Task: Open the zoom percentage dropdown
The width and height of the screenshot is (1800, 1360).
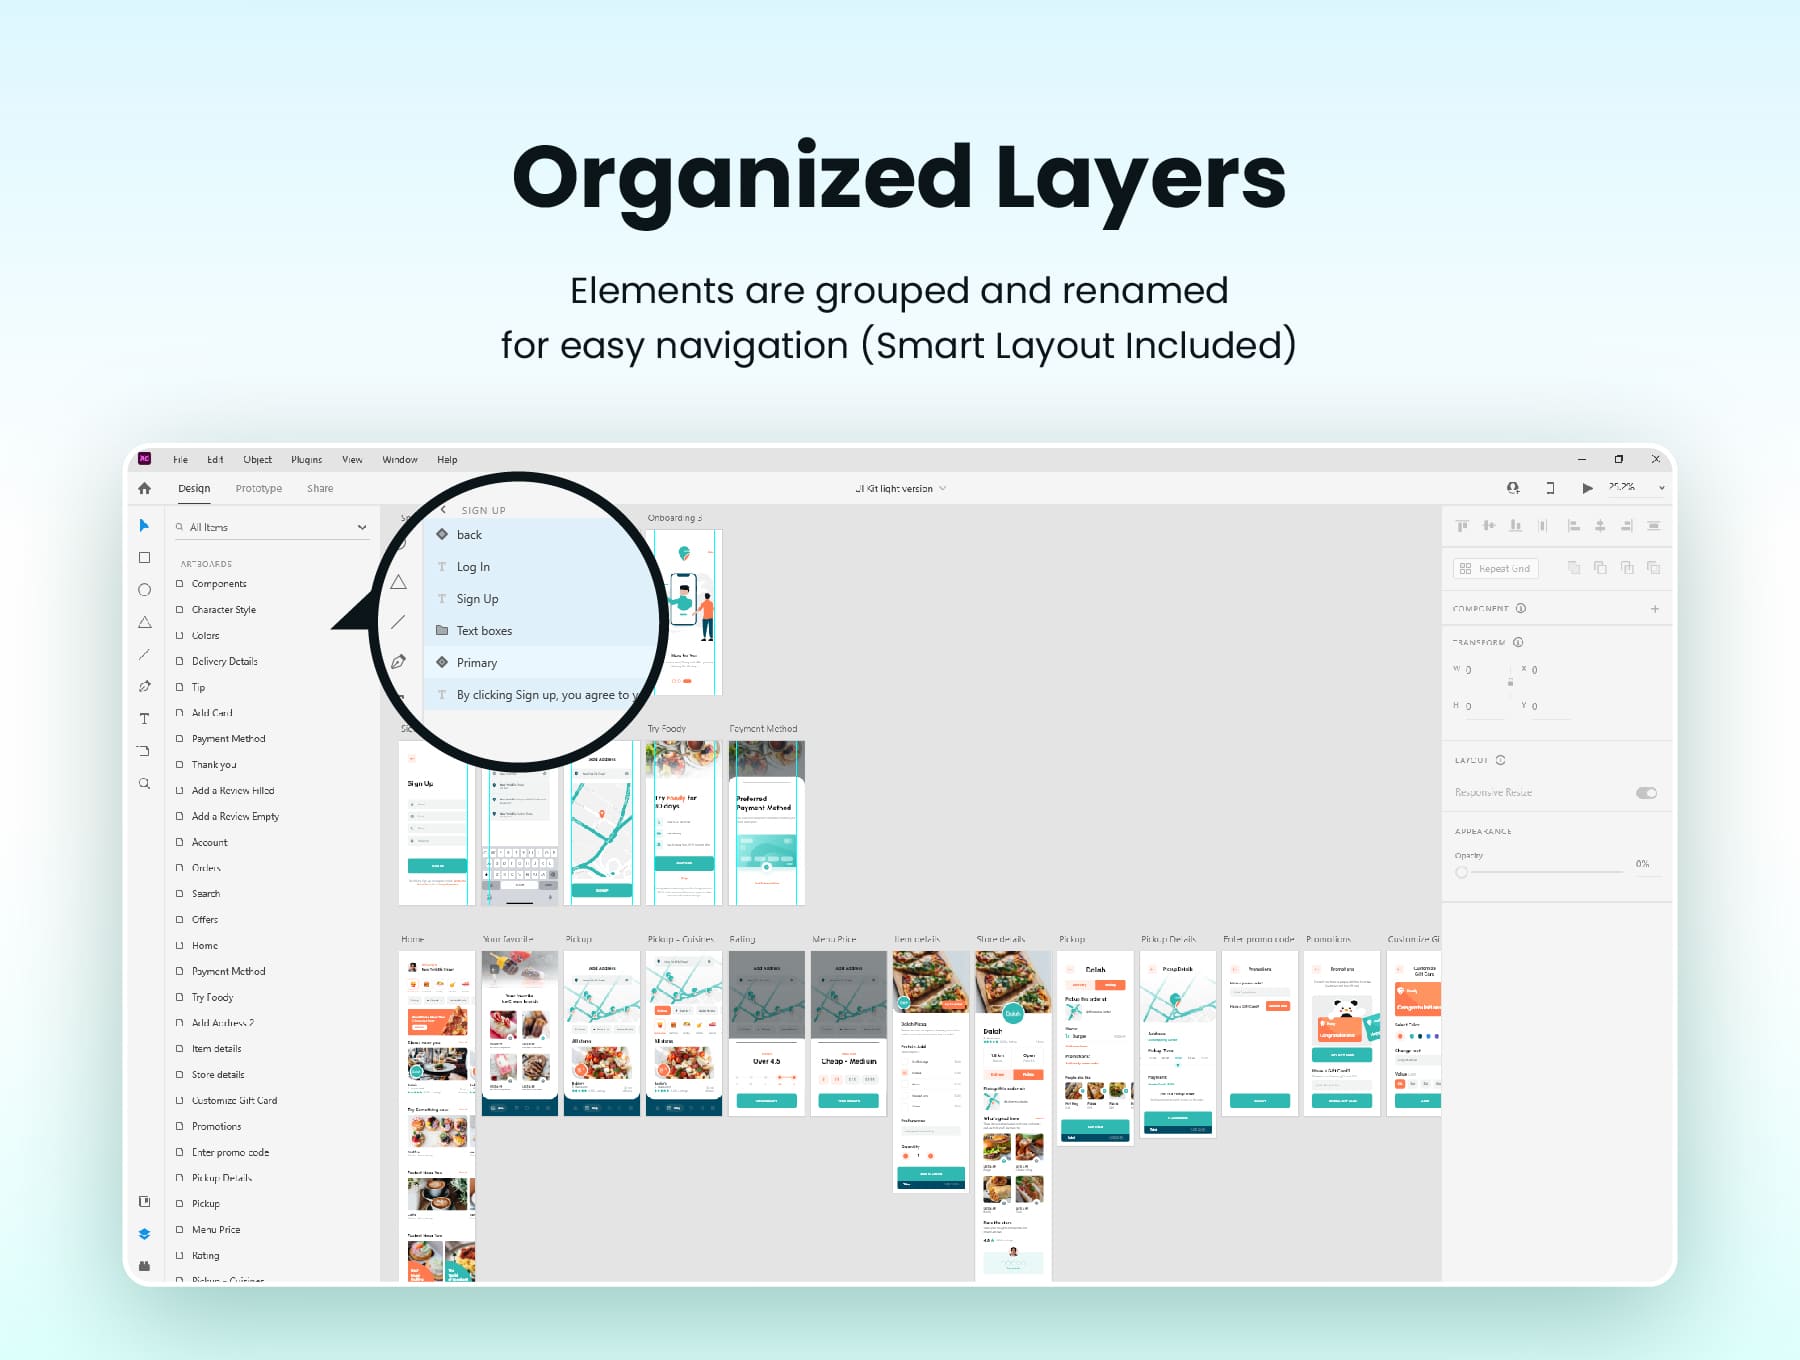Action: [x=1661, y=488]
